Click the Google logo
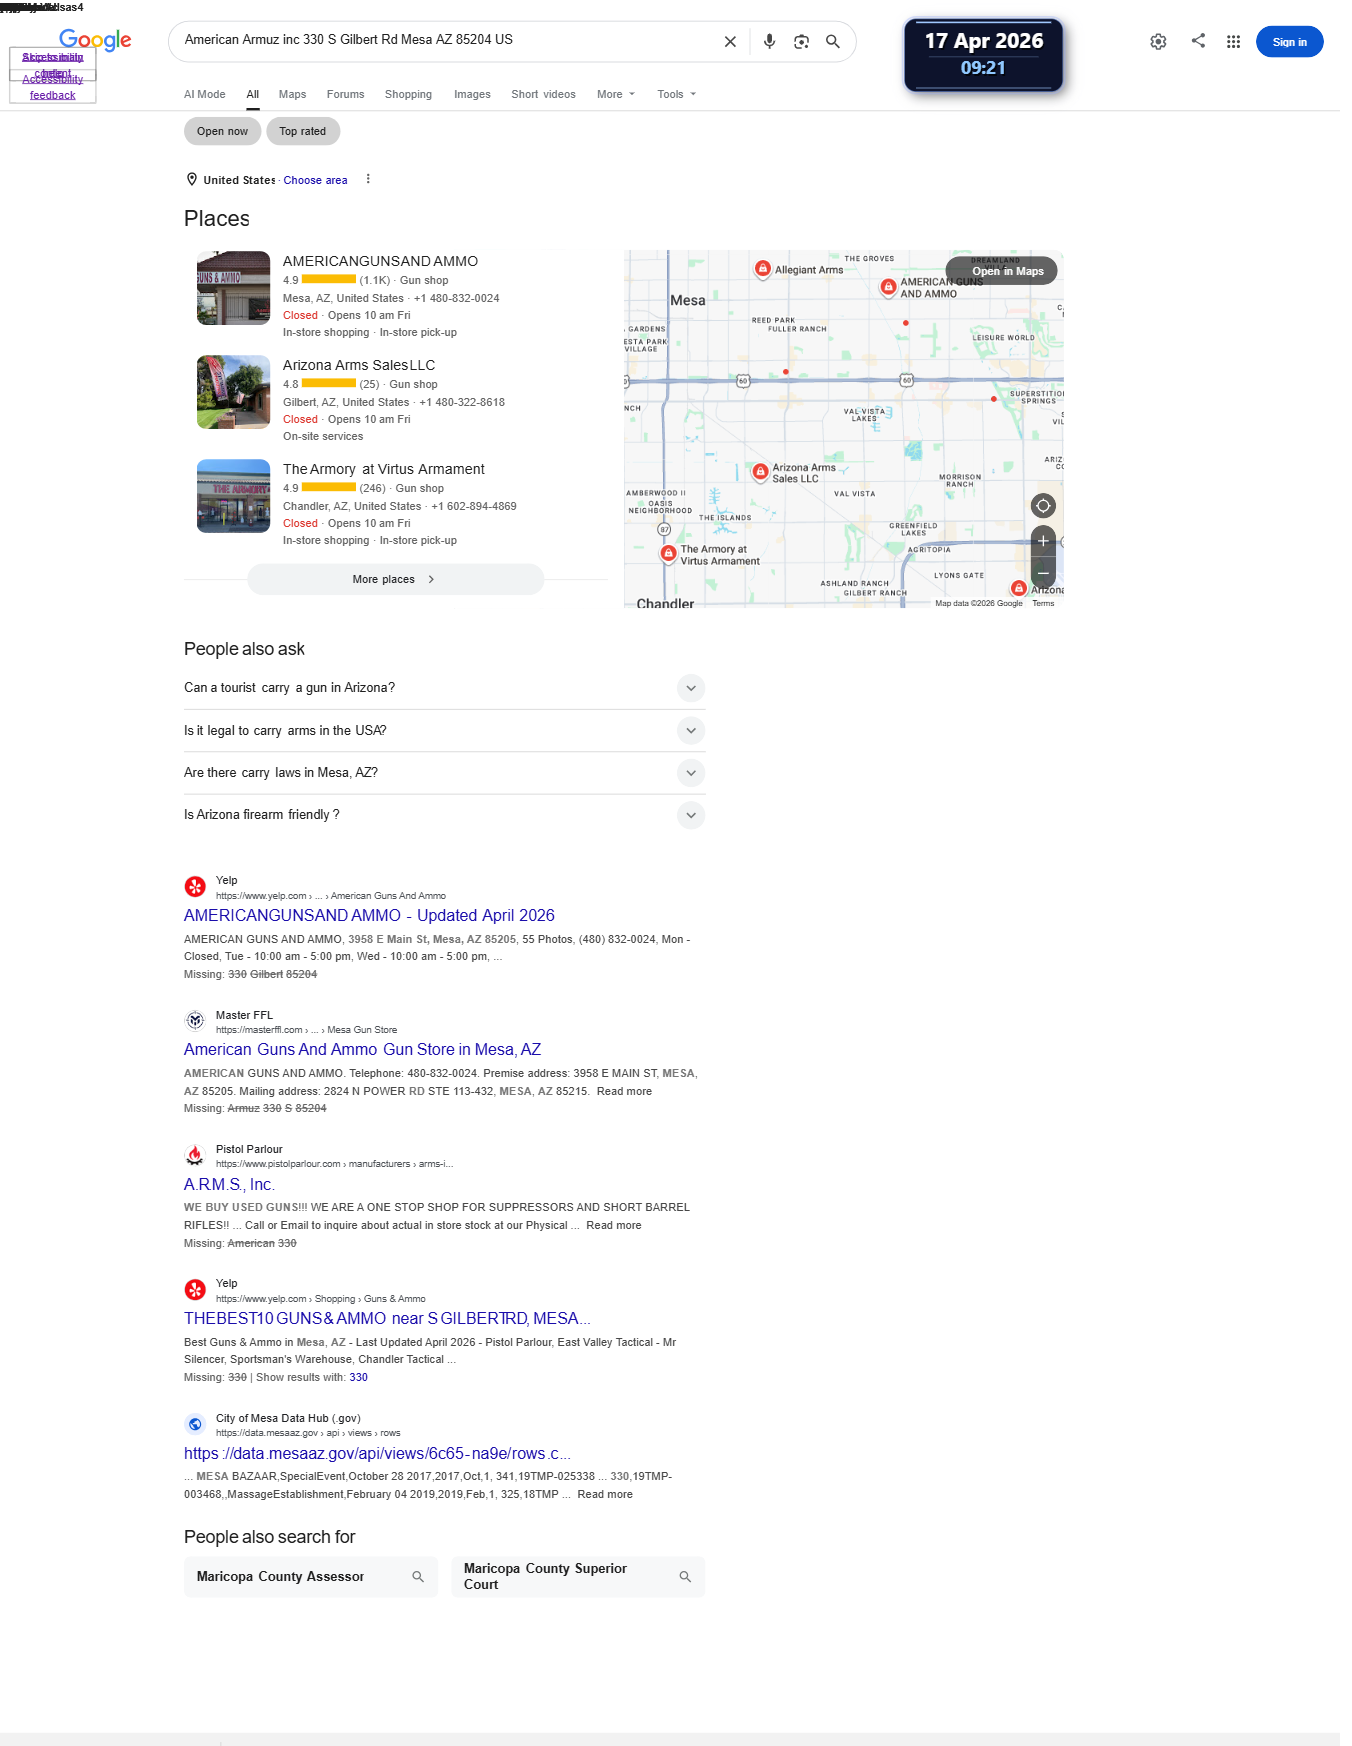 click(x=95, y=40)
